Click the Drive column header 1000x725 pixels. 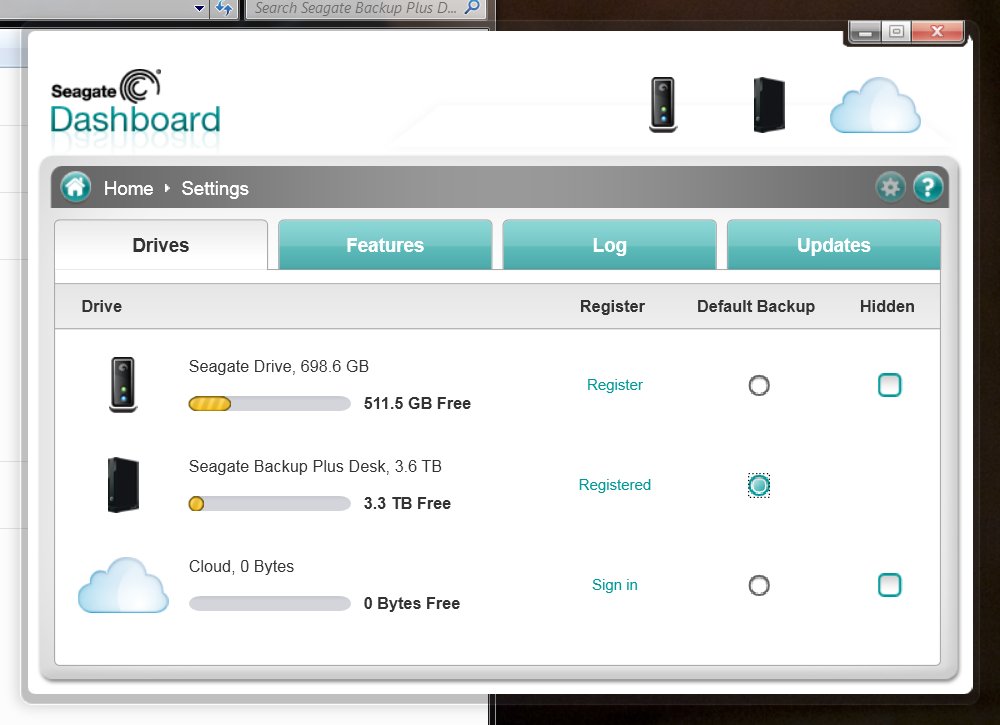(101, 306)
